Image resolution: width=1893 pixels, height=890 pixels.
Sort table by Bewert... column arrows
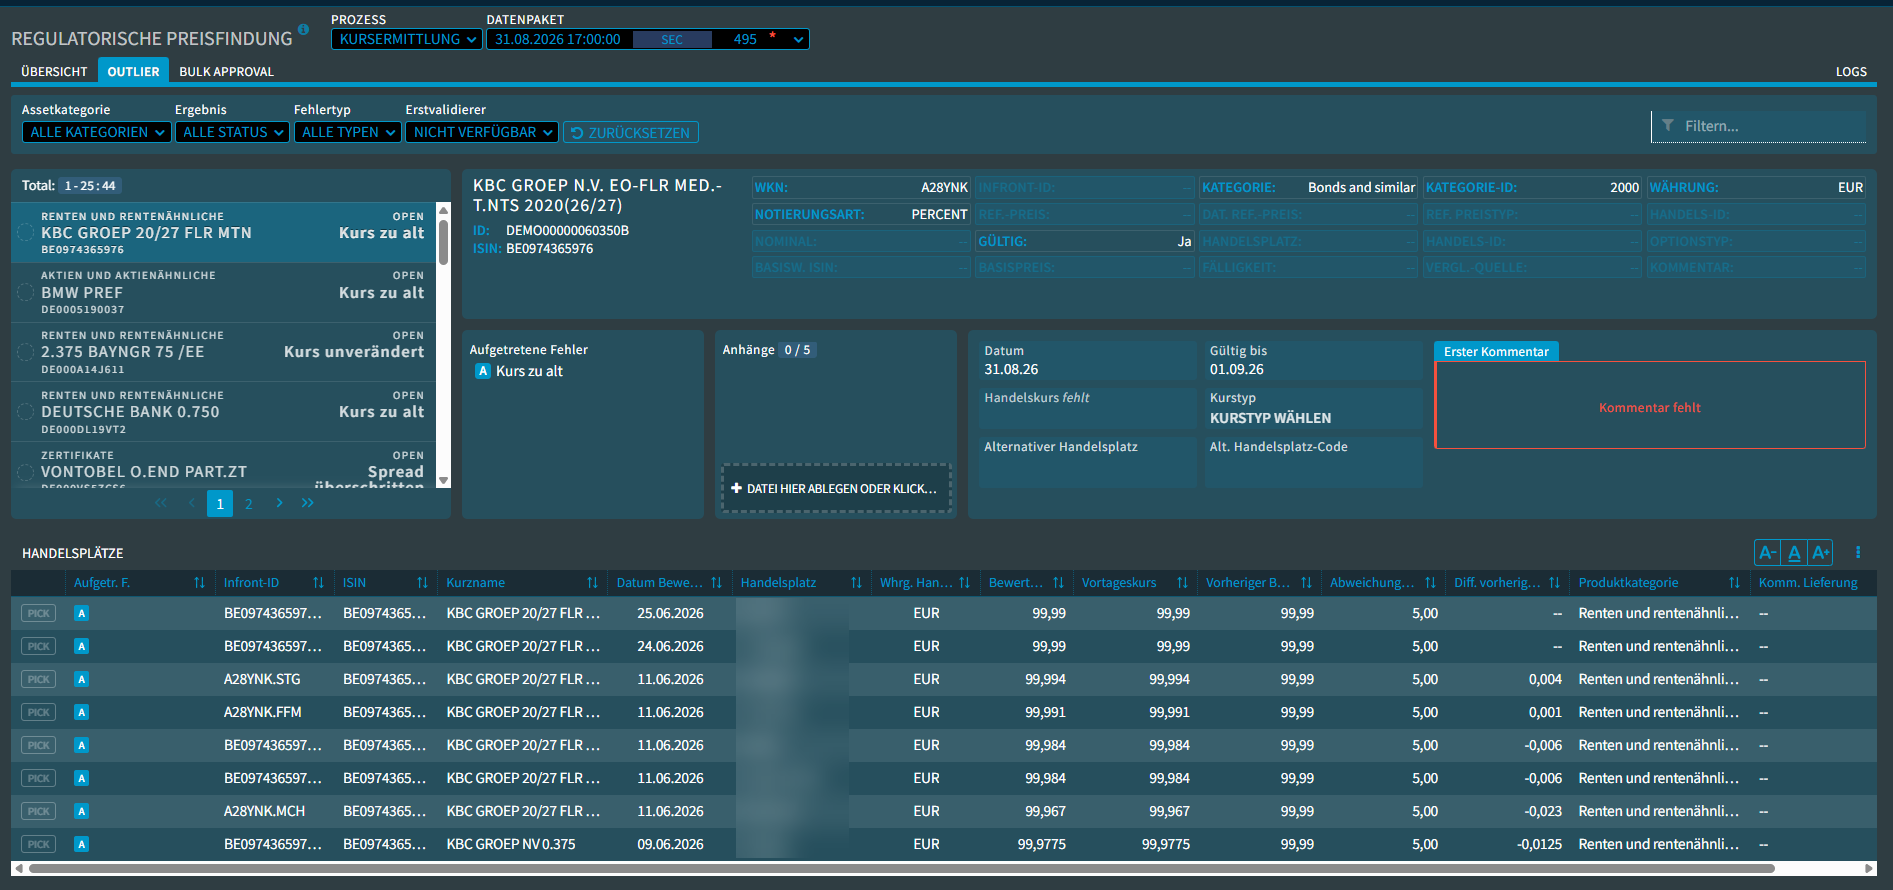pos(1058,582)
